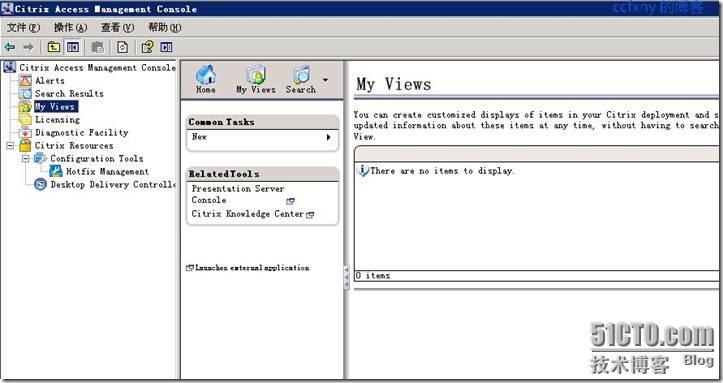This screenshot has height=383, width=723.
Task: Click the Refresh toolbar icon
Action: pos(122,47)
